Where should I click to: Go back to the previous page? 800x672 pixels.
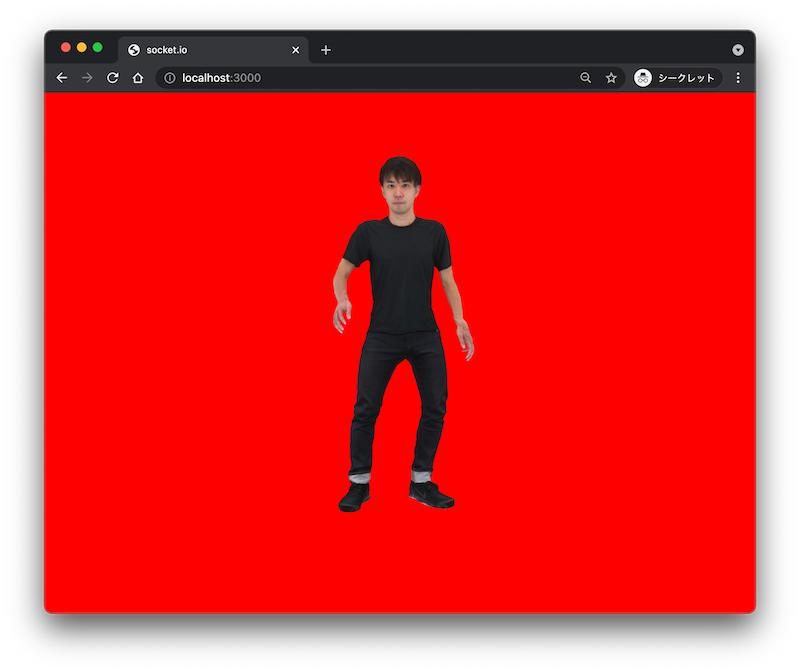(62, 78)
